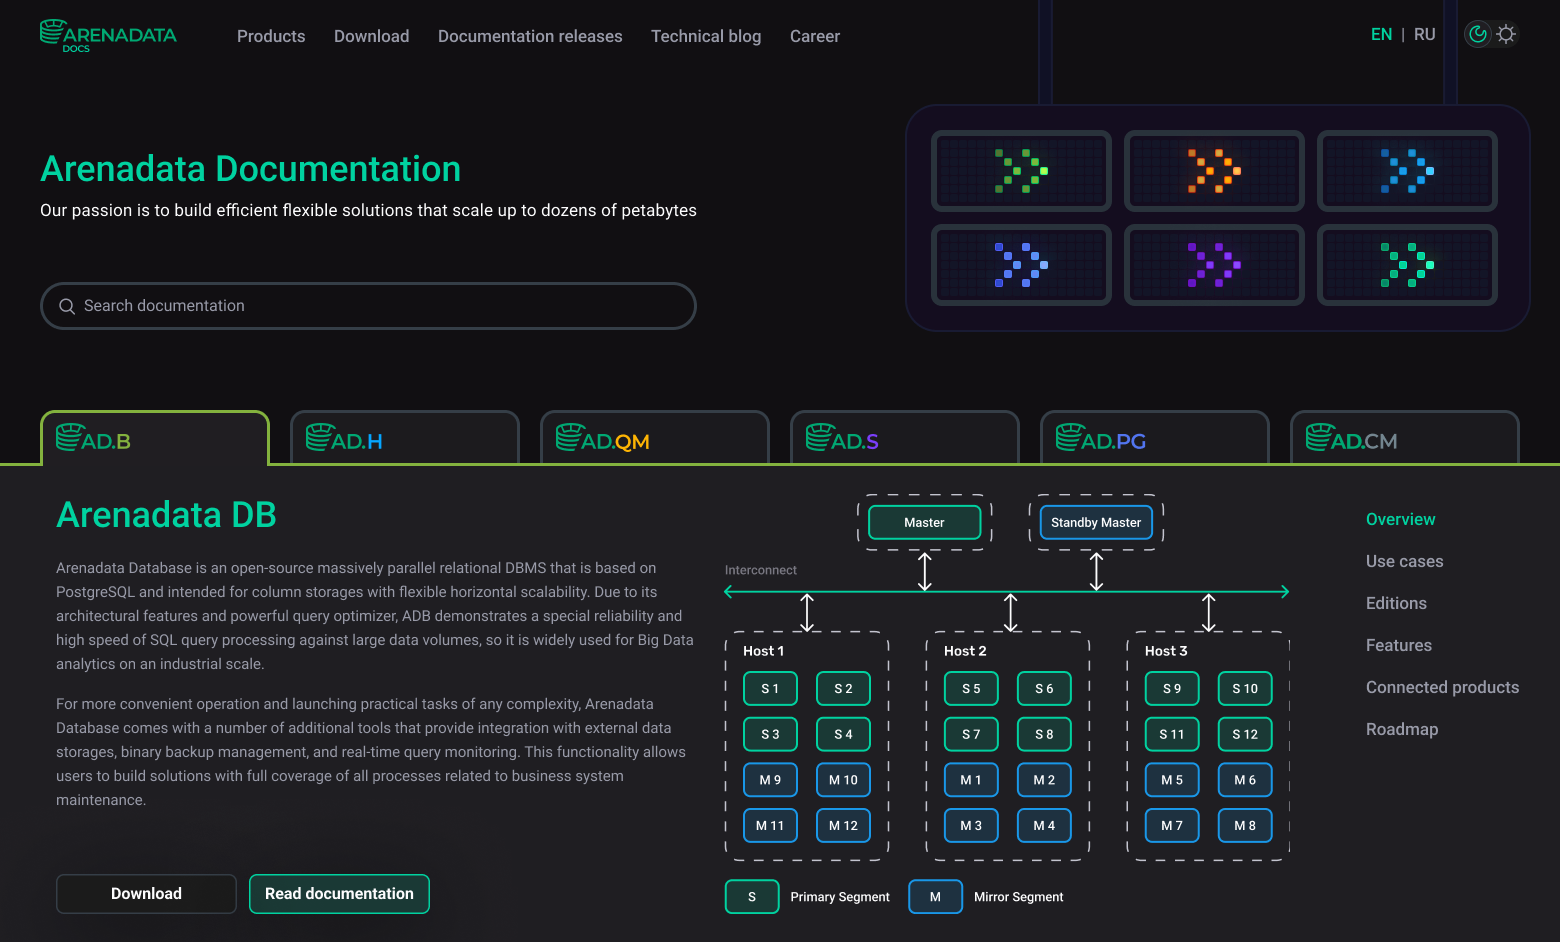
Task: Click mirror M 5 in Host 3
Action: click(x=1172, y=780)
